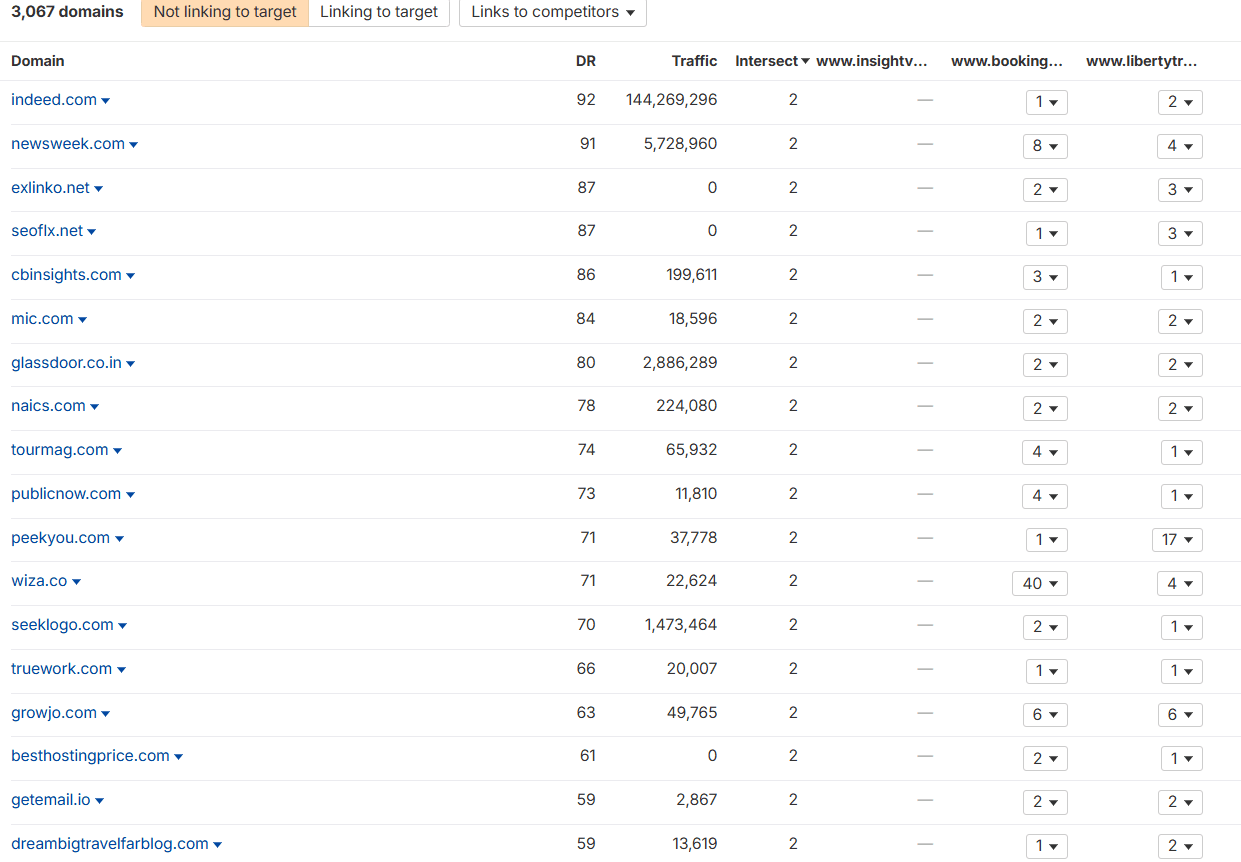Expand the caret next to wiza.co
Image resolution: width=1241 pixels, height=862 pixels.
pos(76,582)
